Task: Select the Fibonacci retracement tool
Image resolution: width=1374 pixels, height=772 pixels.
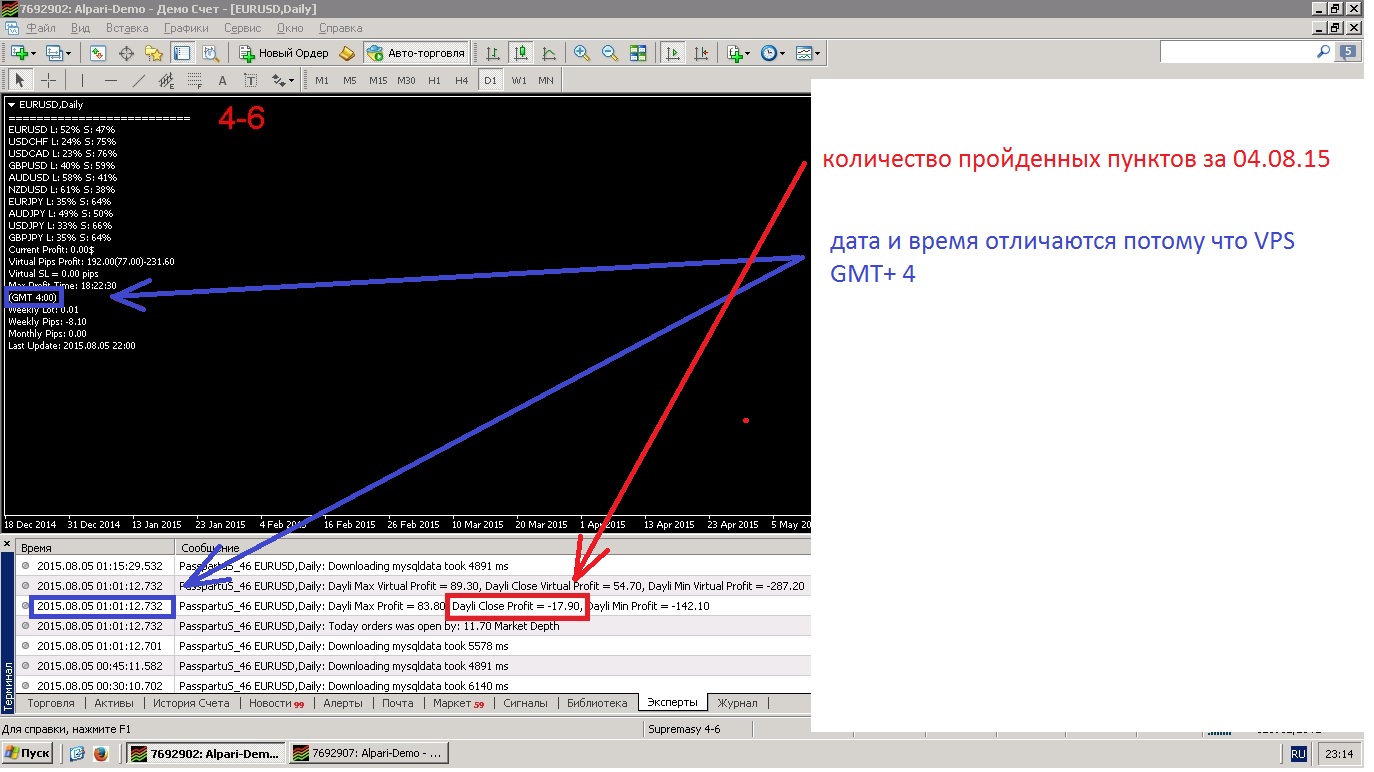Action: point(195,80)
